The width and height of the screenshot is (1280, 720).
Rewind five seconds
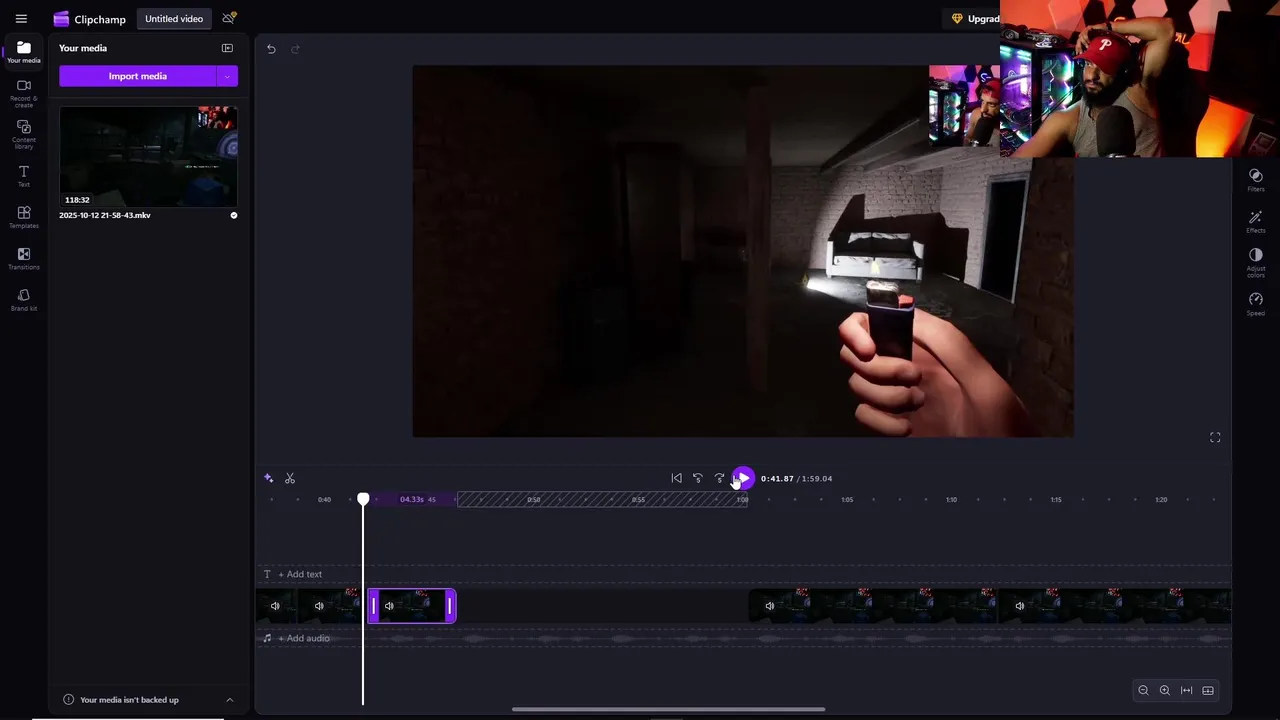tap(698, 478)
